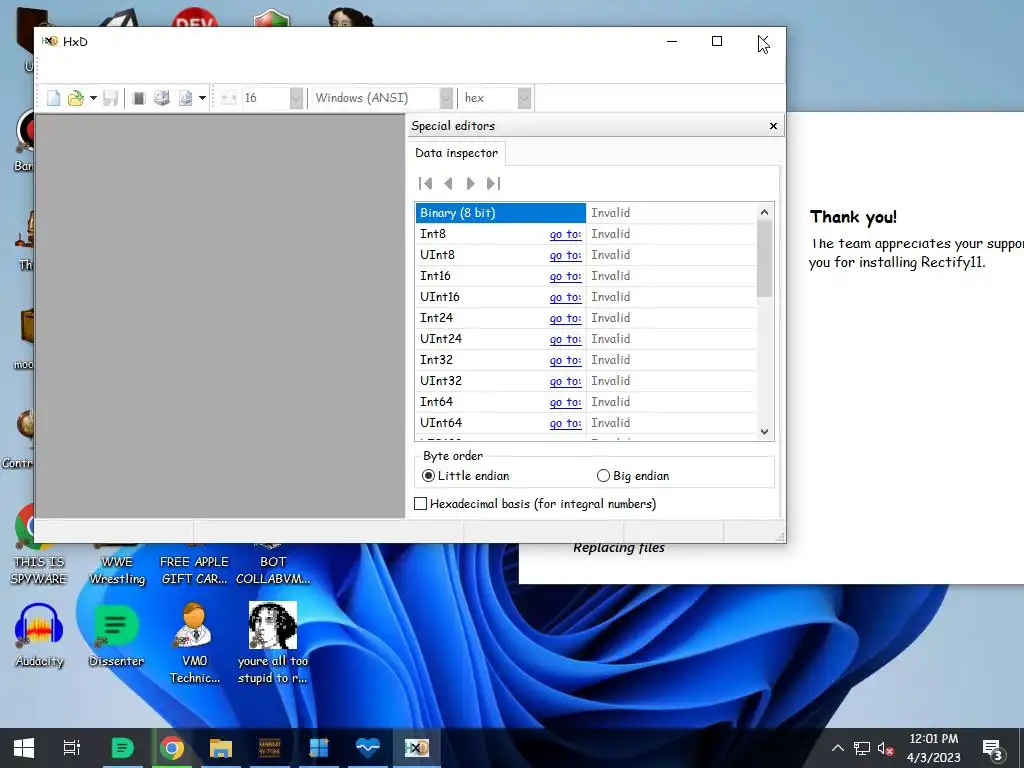This screenshot has height=768, width=1024.
Task: Select the Binary (8 bit) row
Action: tap(500, 213)
